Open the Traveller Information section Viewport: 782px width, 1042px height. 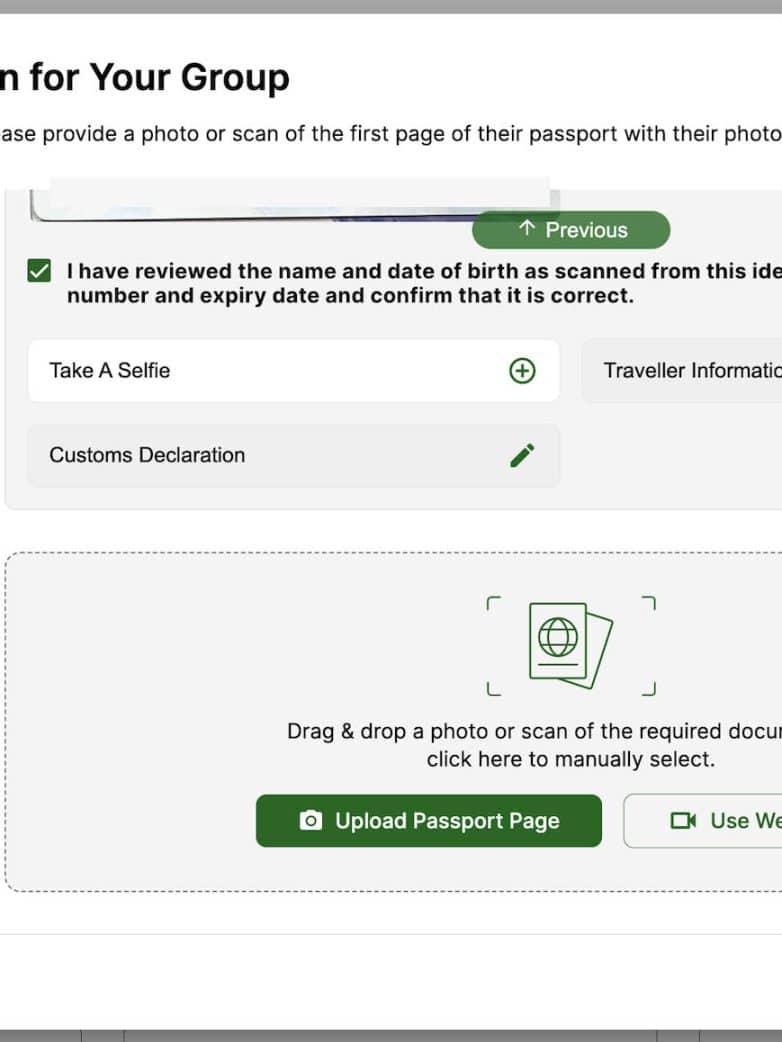(x=690, y=371)
